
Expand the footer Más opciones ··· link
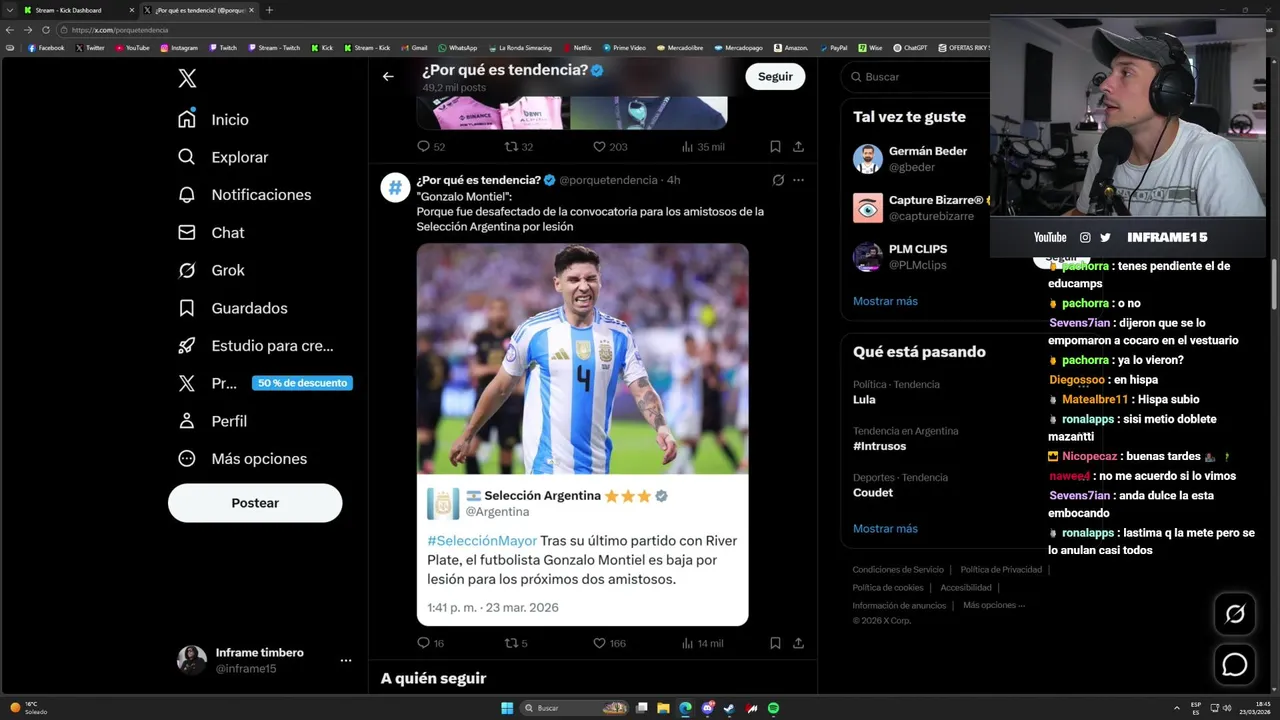coord(993,605)
